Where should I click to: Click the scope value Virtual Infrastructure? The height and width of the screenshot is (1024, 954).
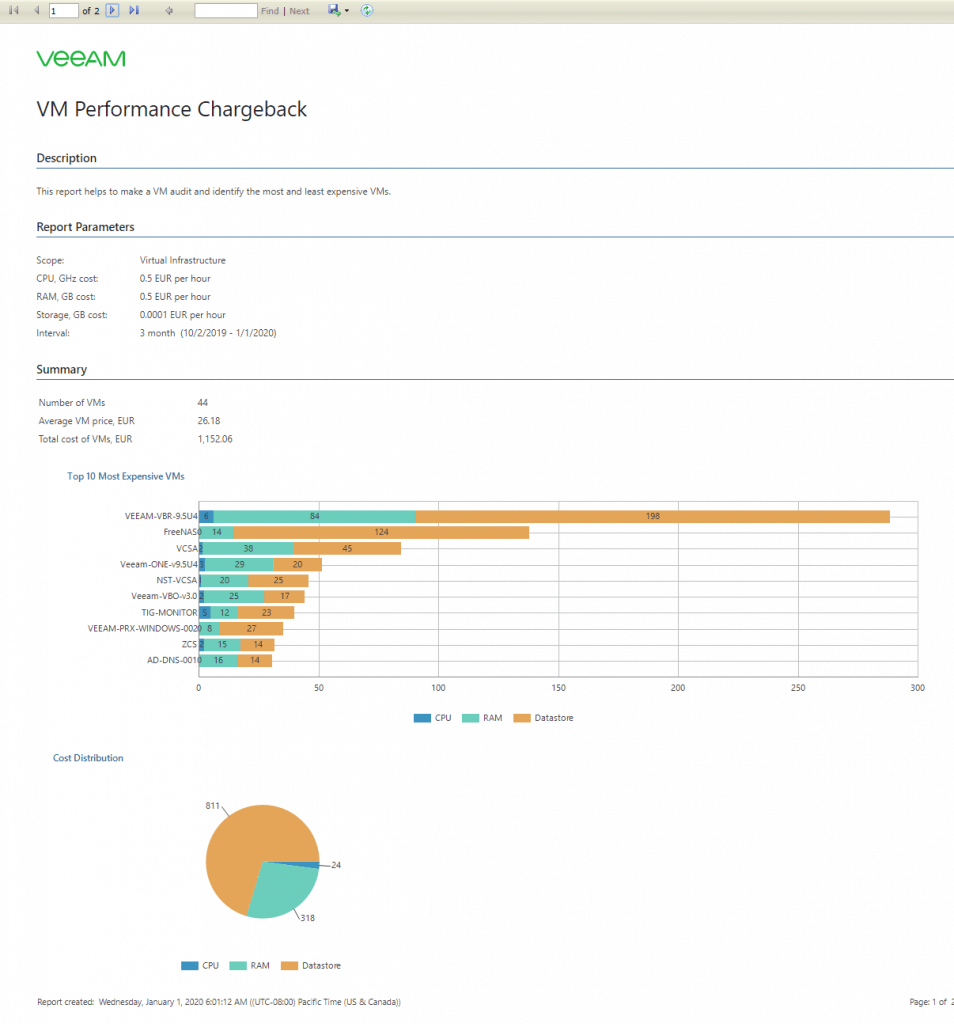pos(182,260)
